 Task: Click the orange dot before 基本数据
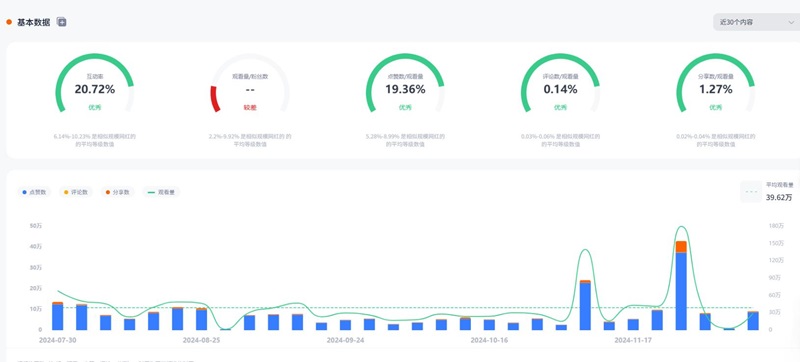point(9,22)
